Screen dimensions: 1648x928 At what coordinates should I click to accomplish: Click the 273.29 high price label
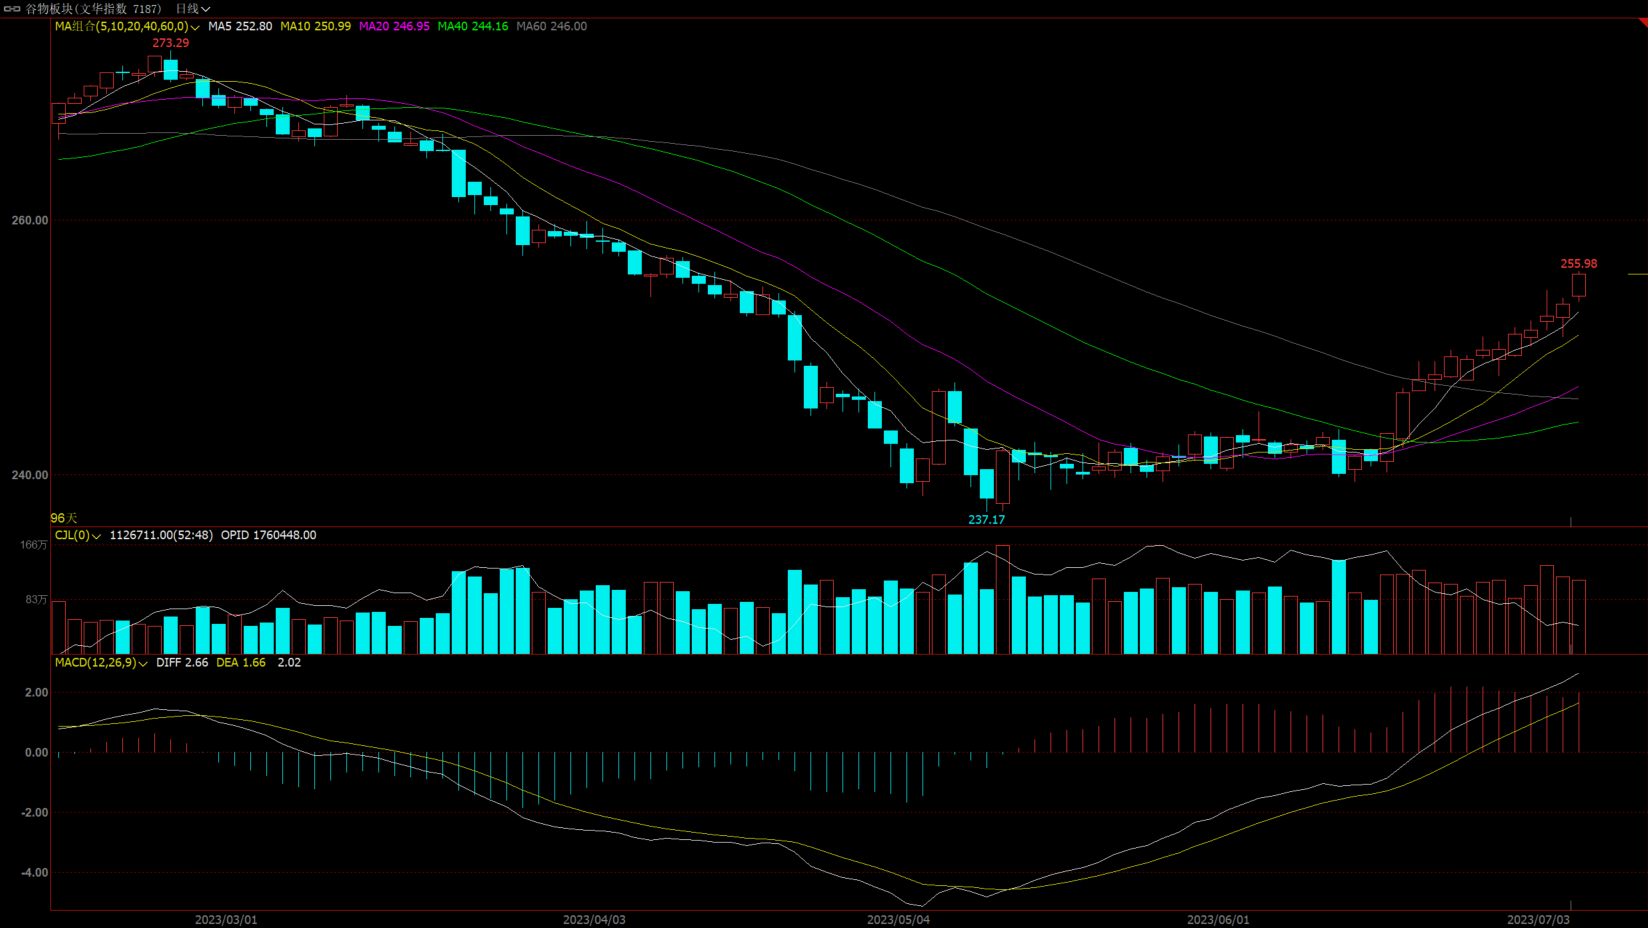pyautogui.click(x=171, y=43)
